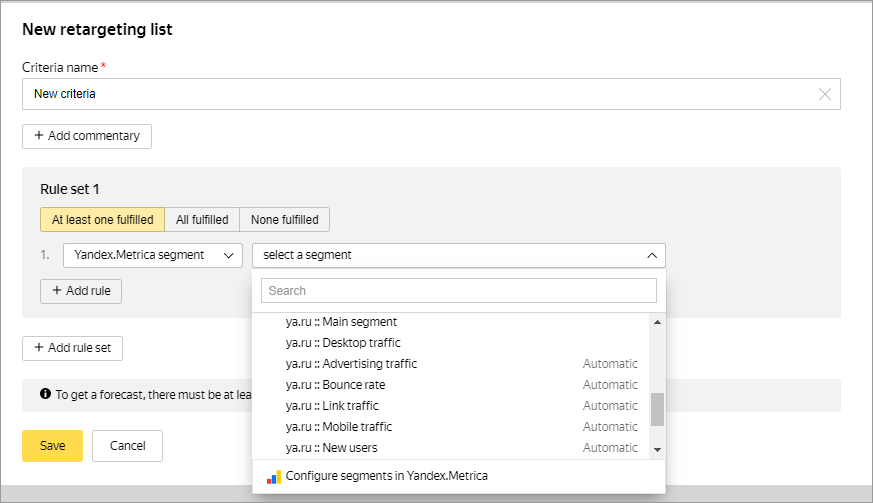Choose 'ya.ru :: Mobile traffic' segment

pos(338,427)
